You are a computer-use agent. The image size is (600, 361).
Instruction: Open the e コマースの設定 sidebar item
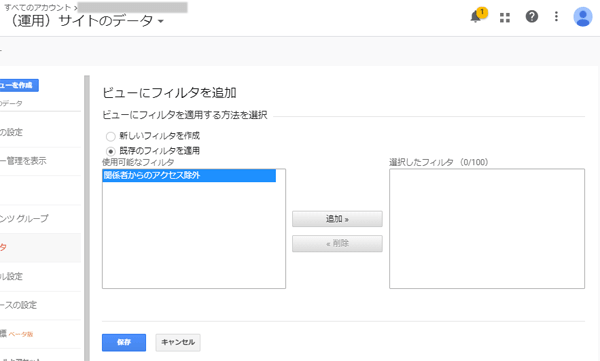pyautogui.click(x=18, y=305)
